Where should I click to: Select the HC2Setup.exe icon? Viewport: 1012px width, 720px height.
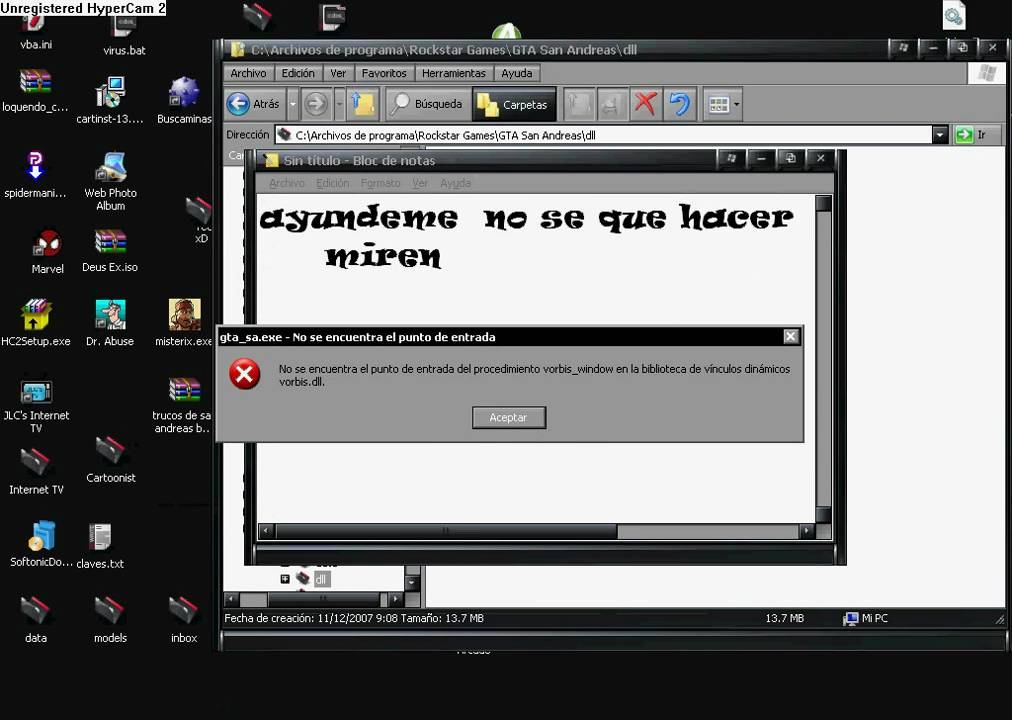(35, 323)
